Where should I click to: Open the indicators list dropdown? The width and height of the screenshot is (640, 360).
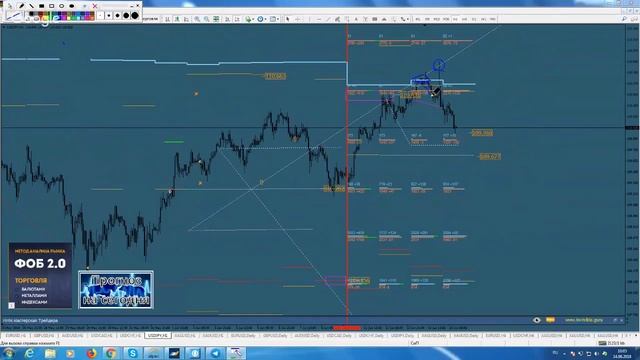point(249,19)
